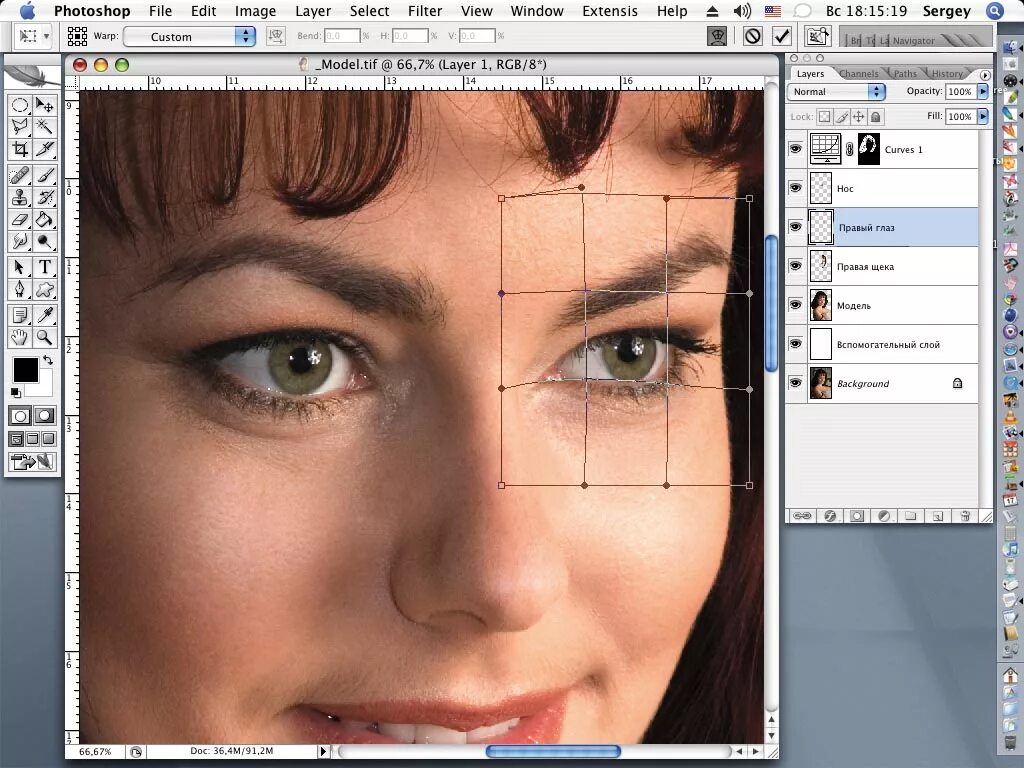
Task: Select the Hand tool
Action: click(x=20, y=337)
